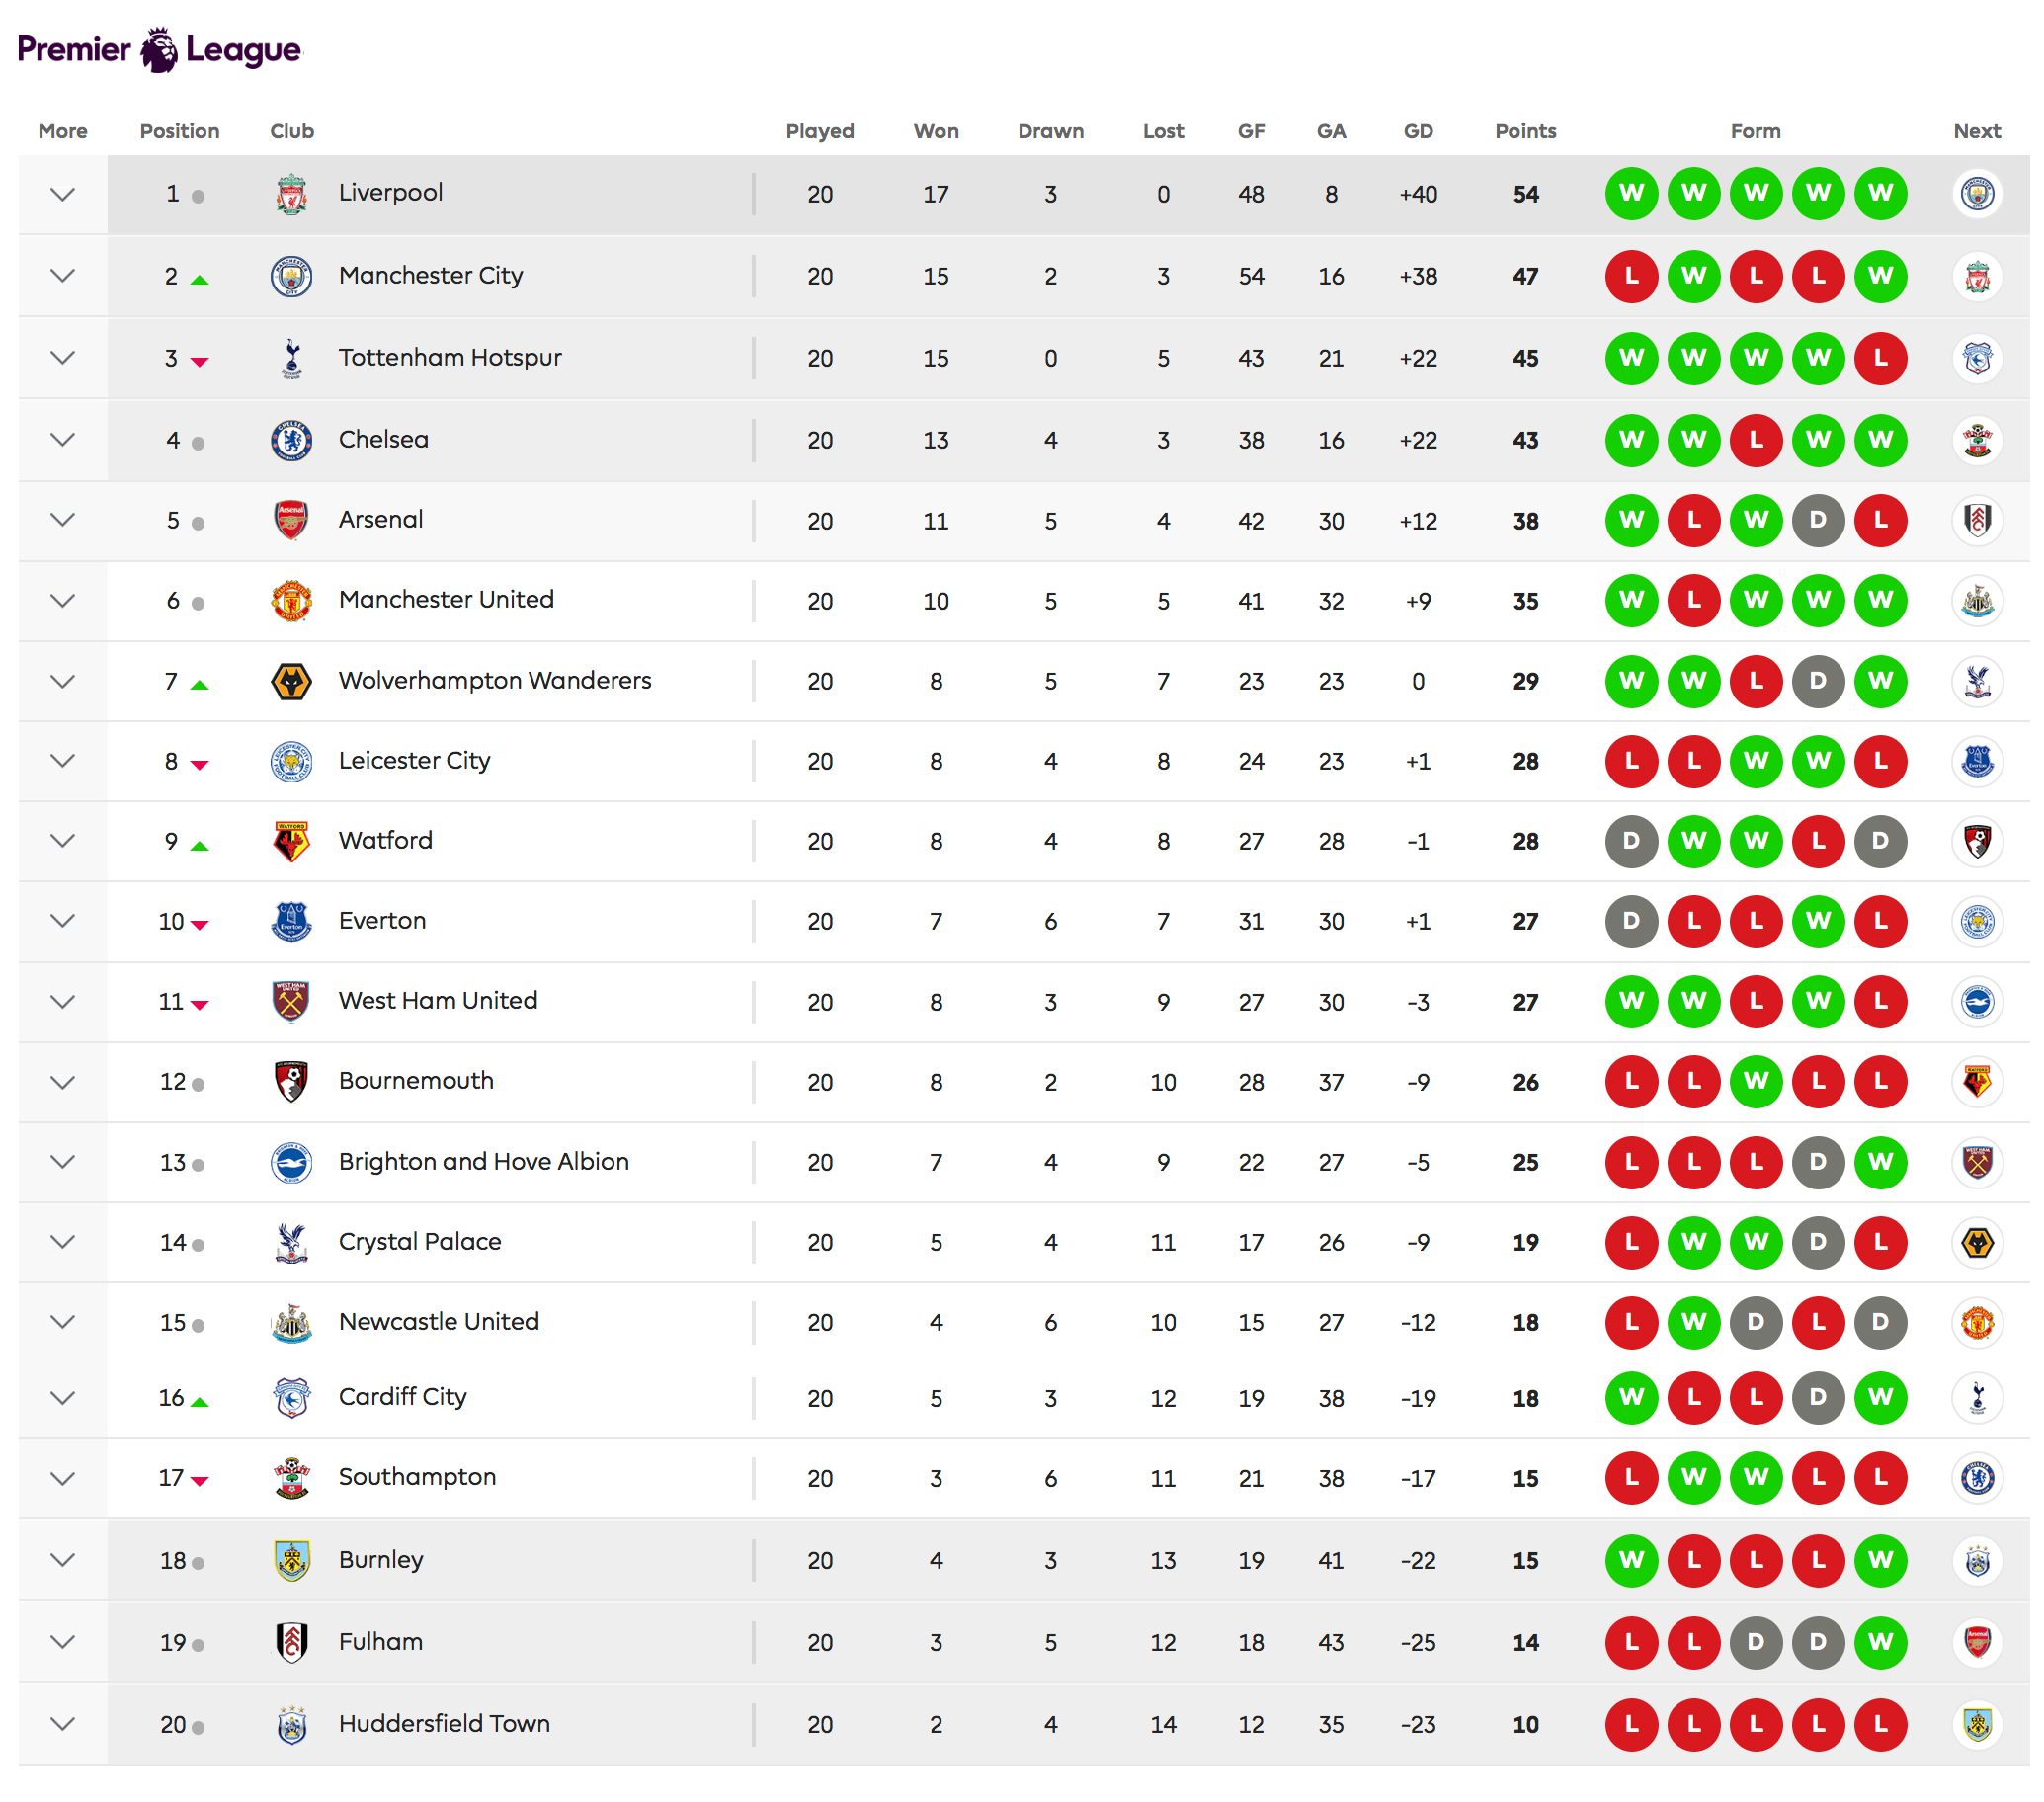Click the Wolverhampton Wanderers wolf crest
This screenshot has width=2044, height=1802.
[291, 681]
